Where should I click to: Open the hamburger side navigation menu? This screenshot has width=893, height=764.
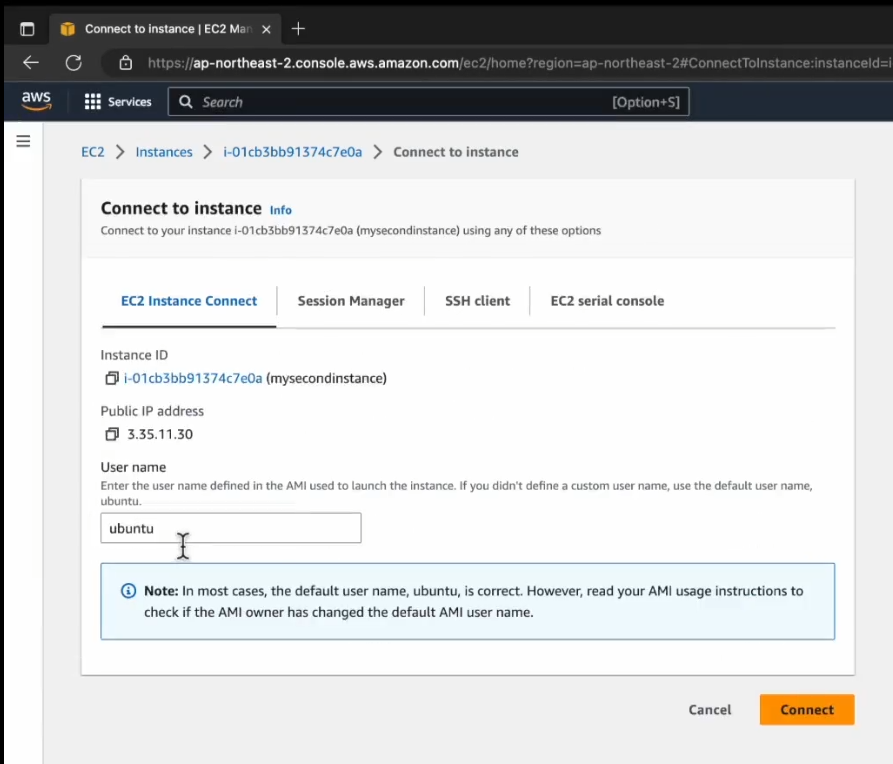23,141
